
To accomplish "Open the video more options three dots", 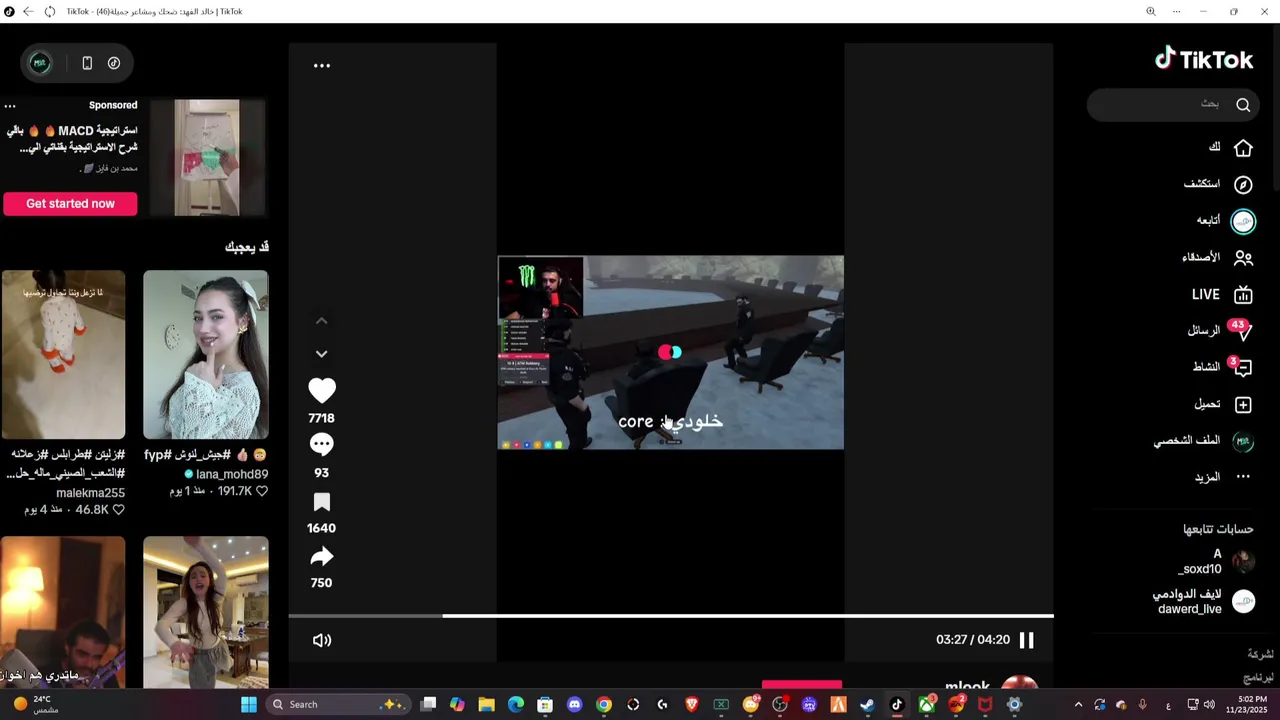I will 322,65.
